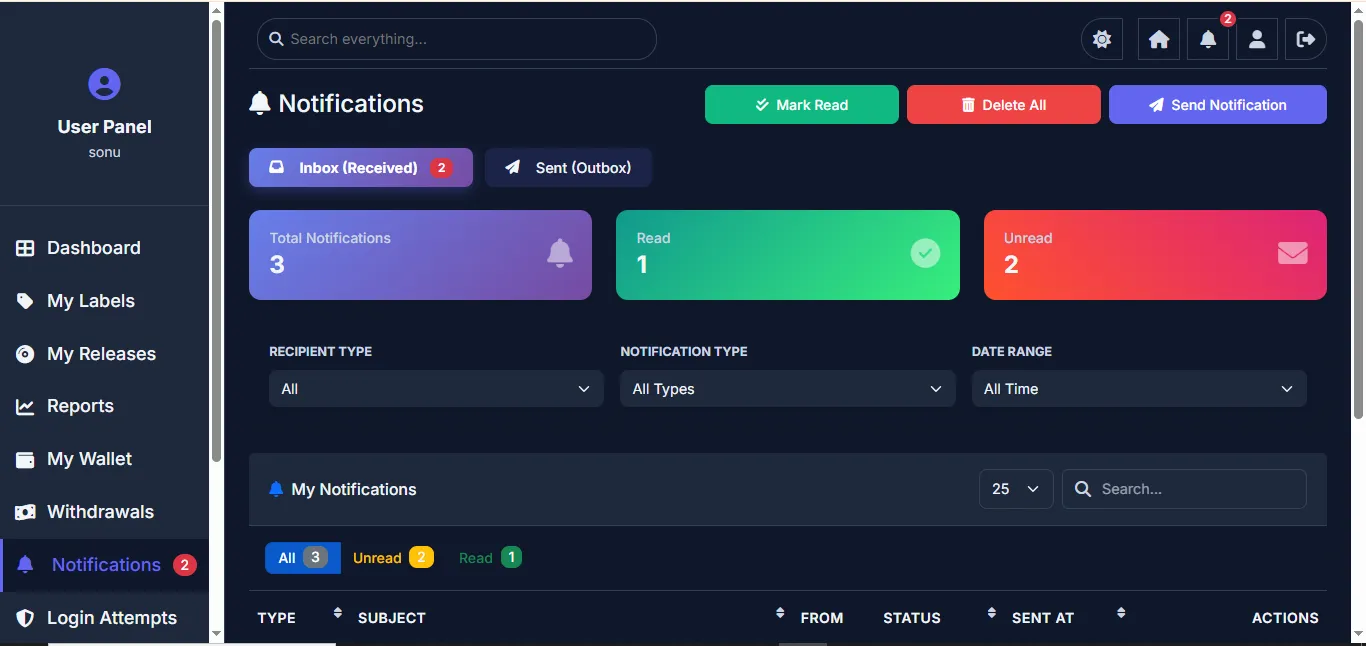Click the Read count card
Image resolution: width=1366 pixels, height=646 pixels.
pos(788,255)
